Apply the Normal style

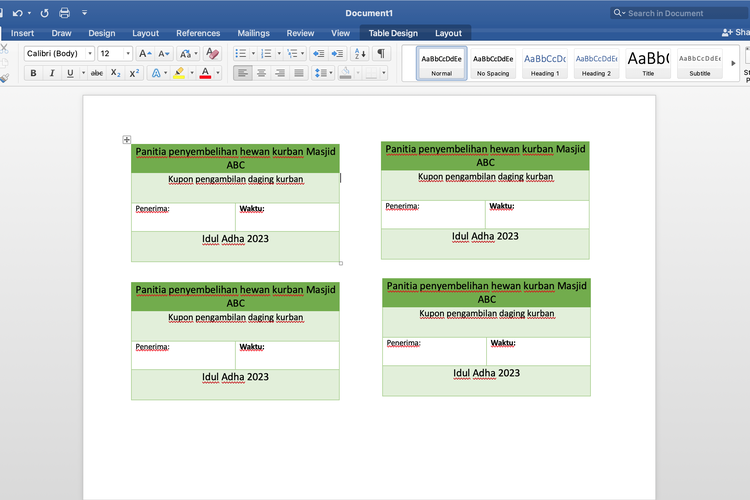[441, 63]
